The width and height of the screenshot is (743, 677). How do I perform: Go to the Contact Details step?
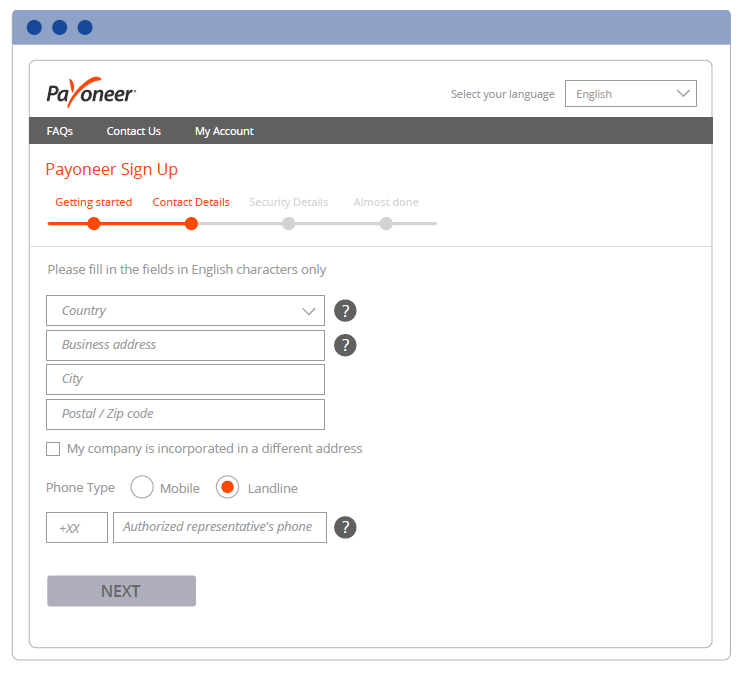pos(191,202)
